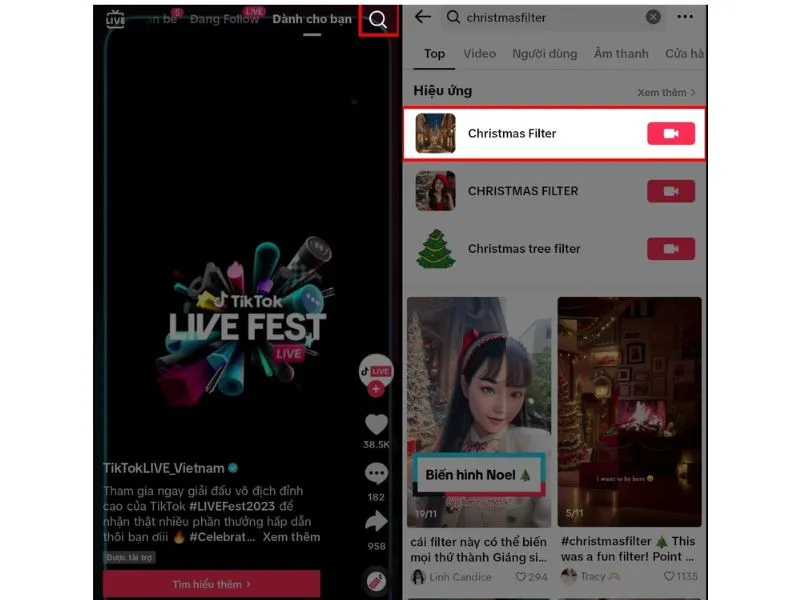Viewport: 800px width, 600px height.
Task: Go back with the left arrow
Action: (x=423, y=17)
